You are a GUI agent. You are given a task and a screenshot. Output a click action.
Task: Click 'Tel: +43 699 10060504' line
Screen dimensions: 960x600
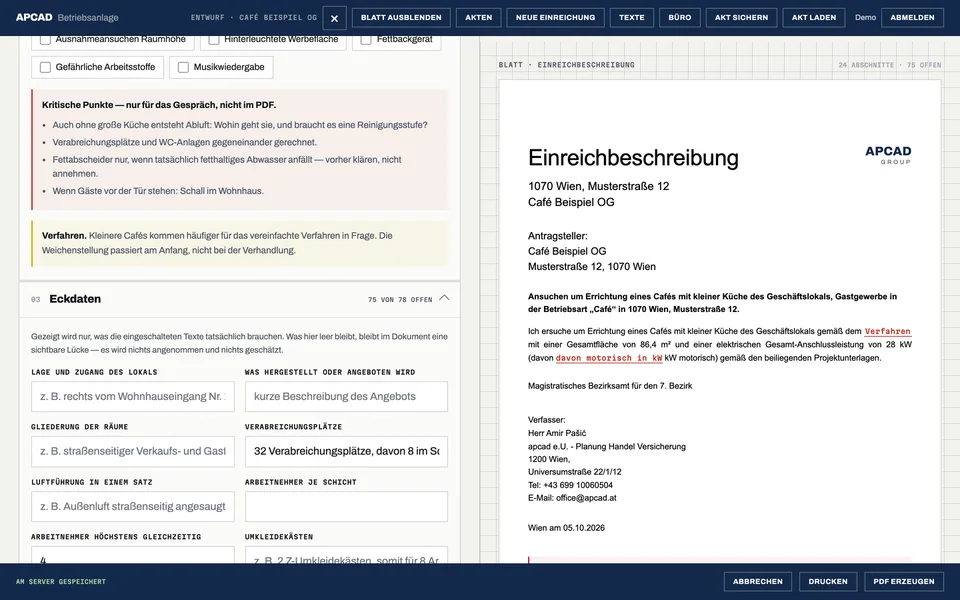pos(570,485)
